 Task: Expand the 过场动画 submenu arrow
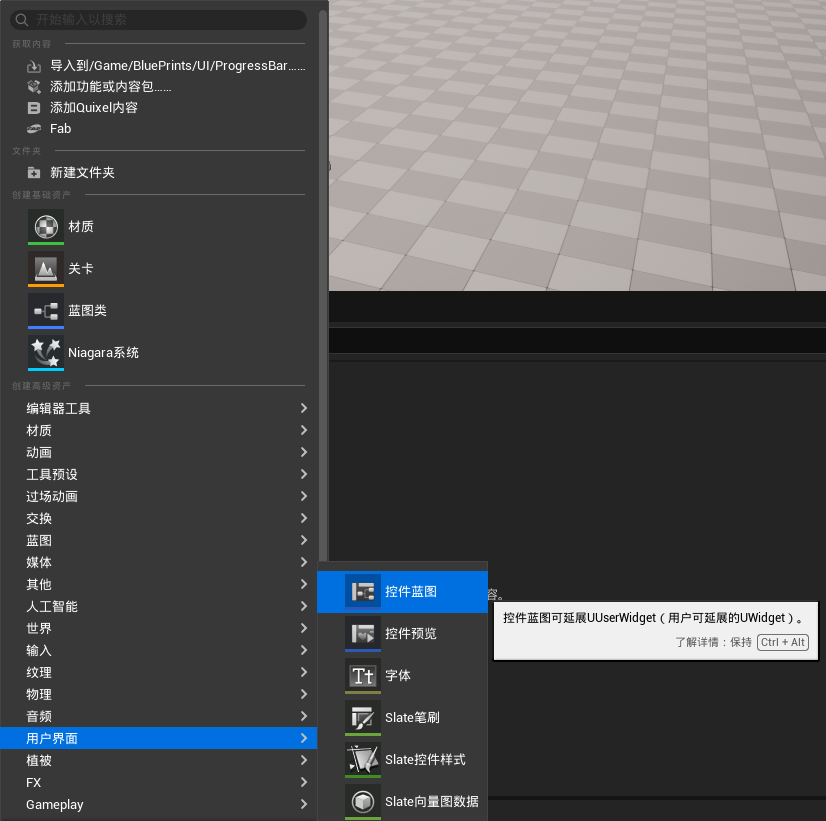tap(303, 496)
